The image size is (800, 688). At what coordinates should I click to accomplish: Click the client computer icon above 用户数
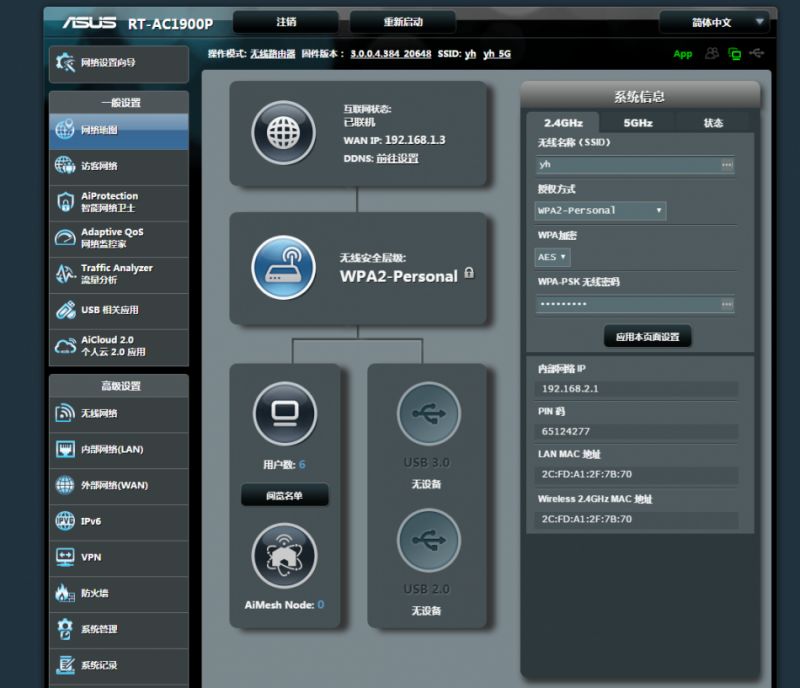click(284, 413)
